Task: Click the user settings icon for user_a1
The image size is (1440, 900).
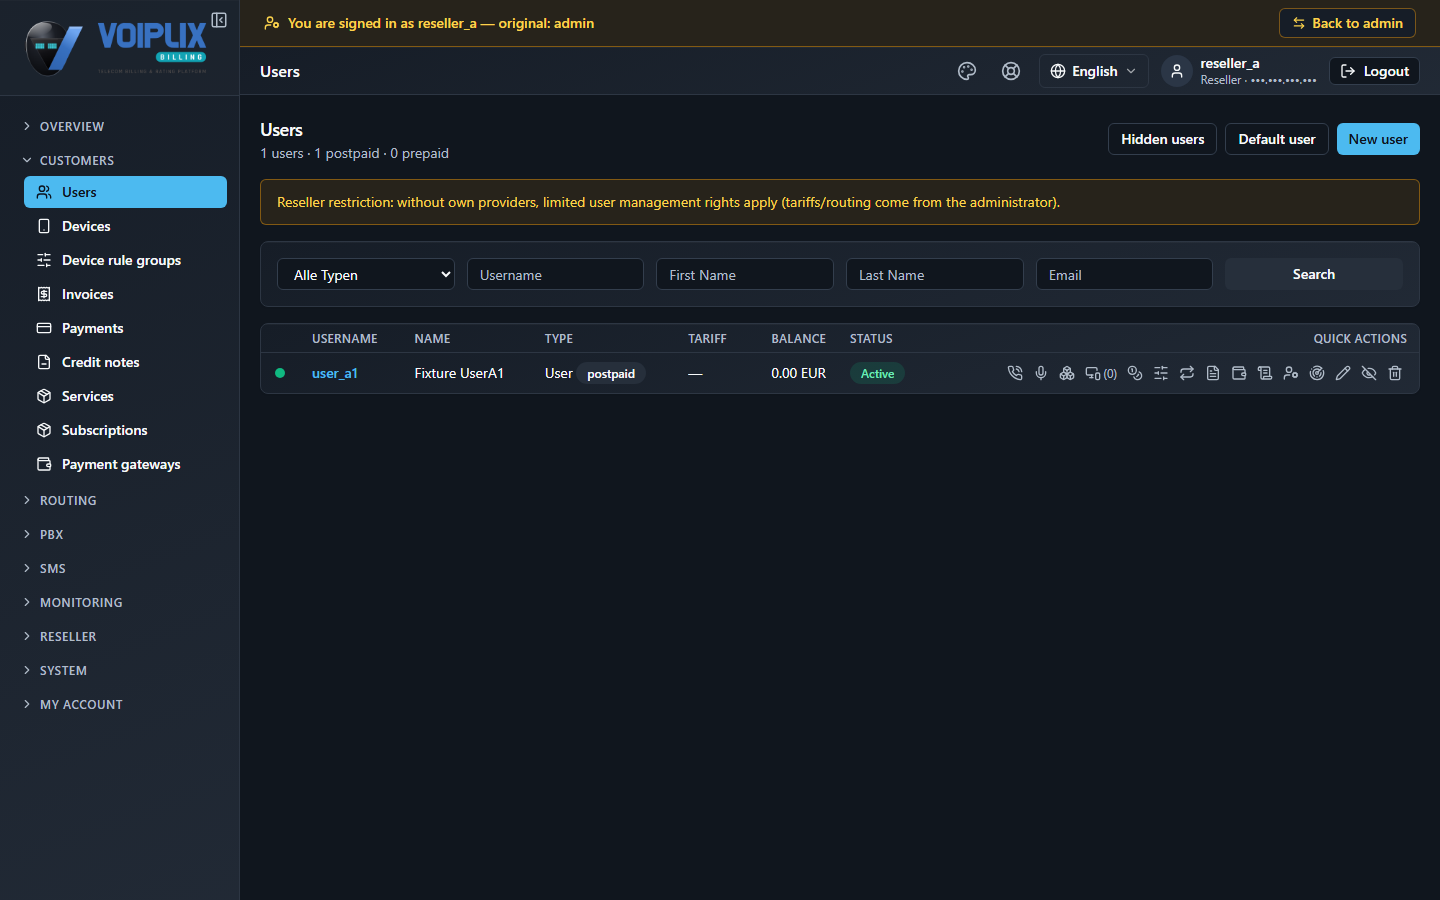Action: coord(1291,373)
